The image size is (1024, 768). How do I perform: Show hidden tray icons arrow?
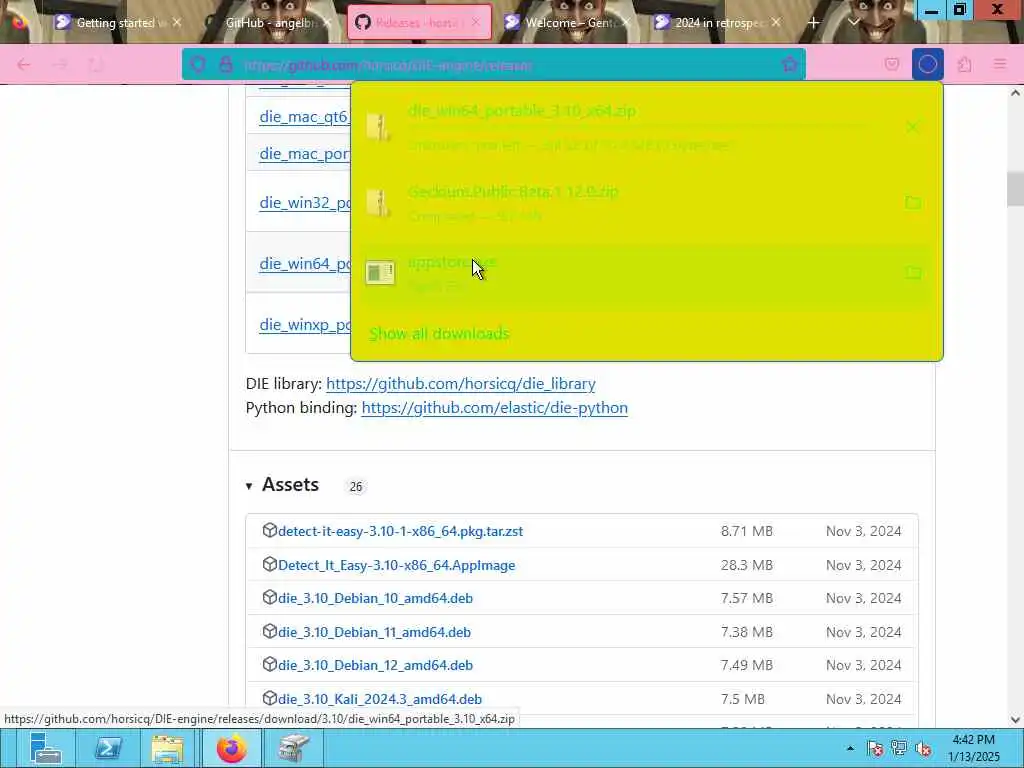850,748
